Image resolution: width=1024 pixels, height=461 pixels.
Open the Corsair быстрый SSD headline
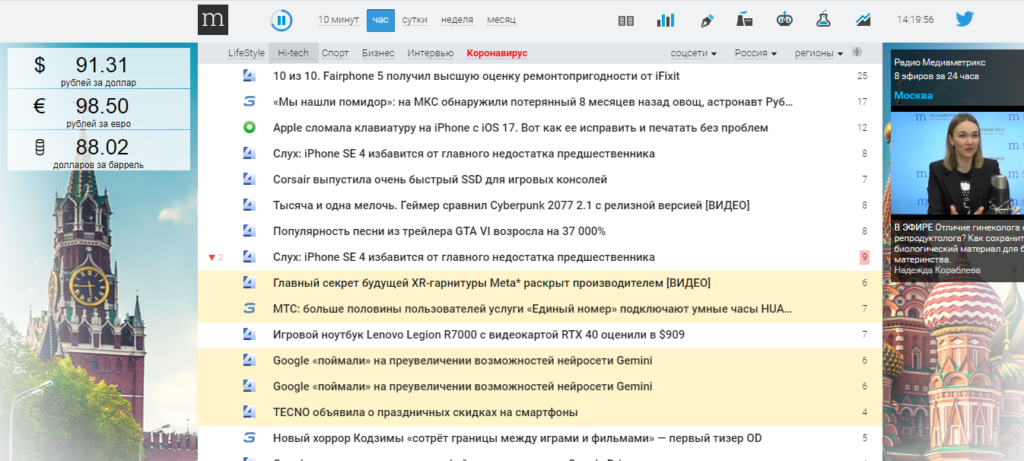pyautogui.click(x=440, y=180)
